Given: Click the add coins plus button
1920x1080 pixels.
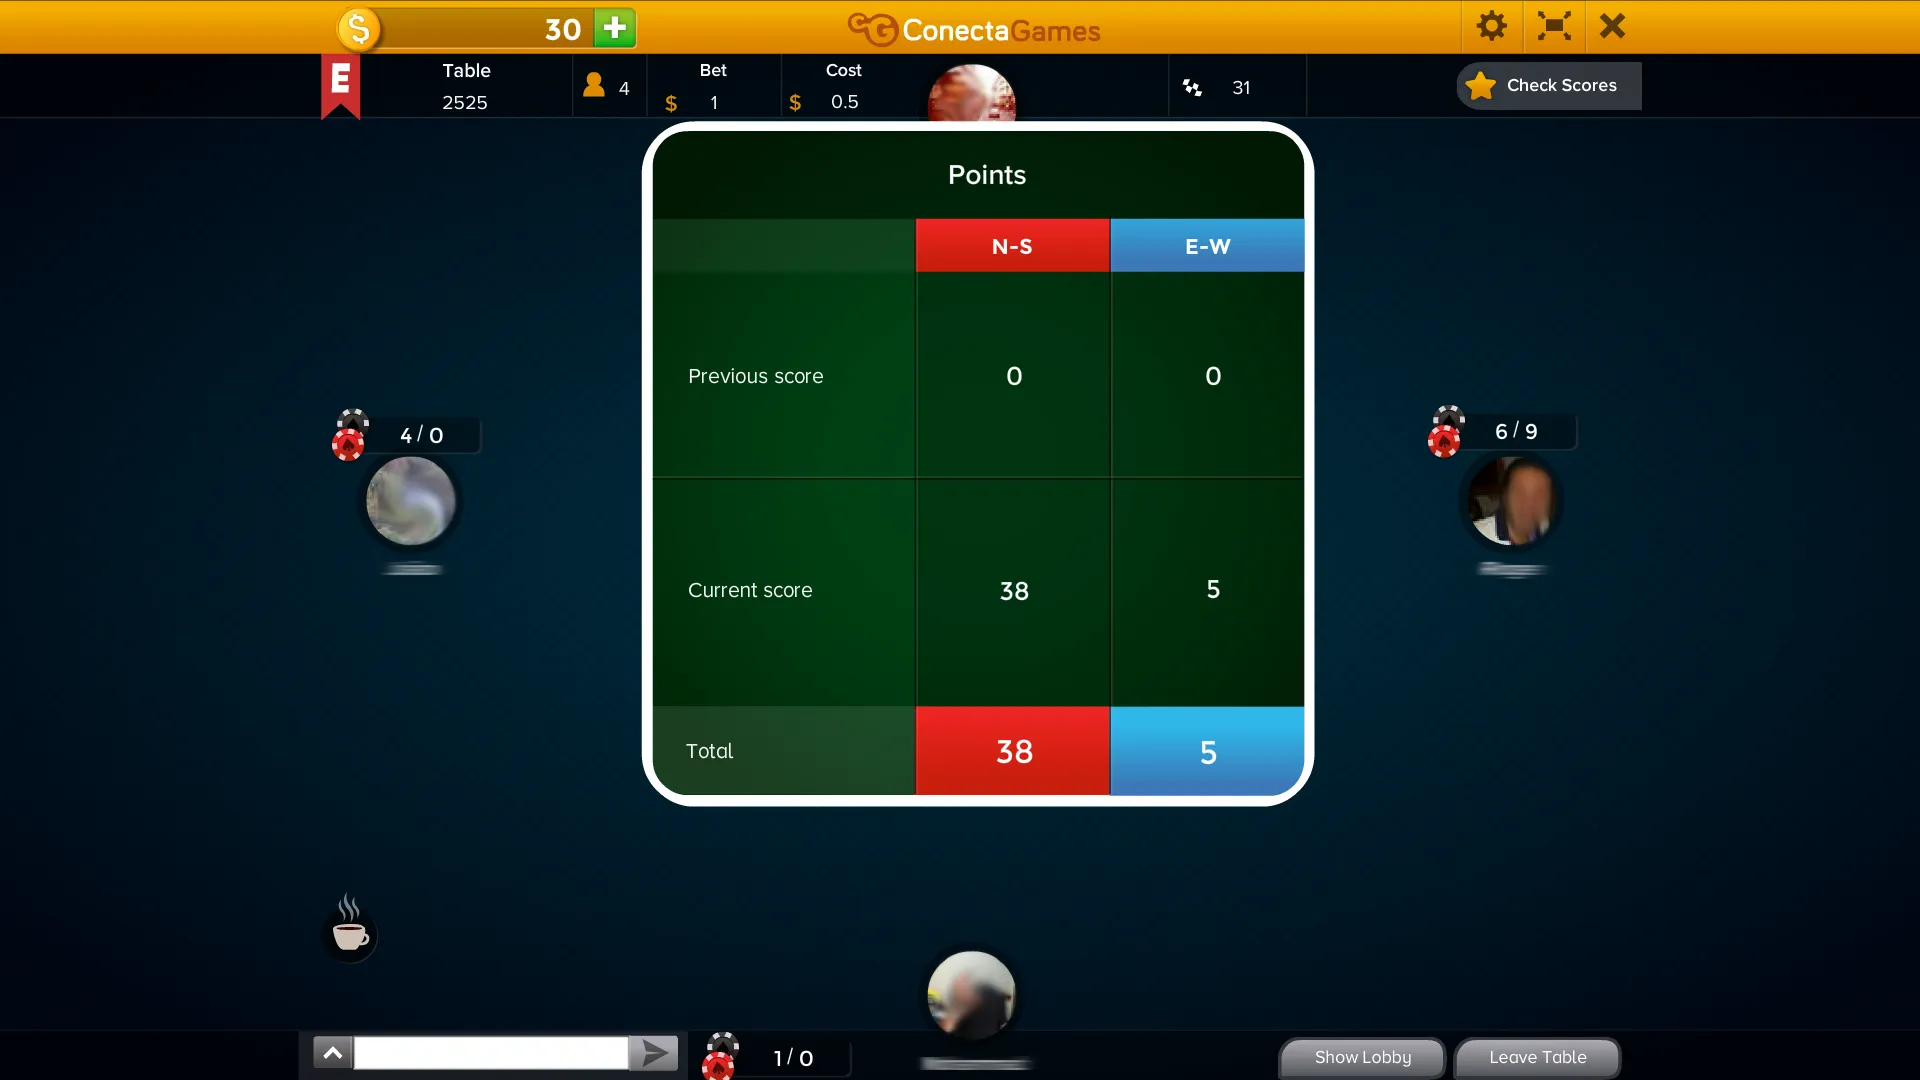Looking at the screenshot, I should pyautogui.click(x=612, y=28).
